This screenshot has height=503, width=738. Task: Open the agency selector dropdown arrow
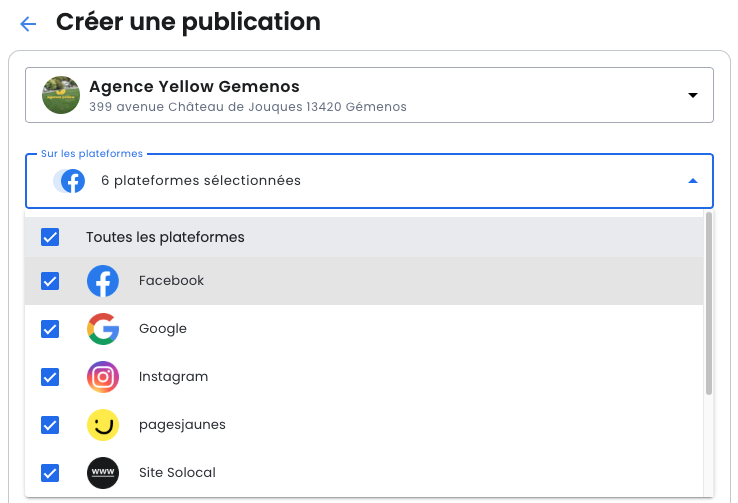(x=692, y=95)
